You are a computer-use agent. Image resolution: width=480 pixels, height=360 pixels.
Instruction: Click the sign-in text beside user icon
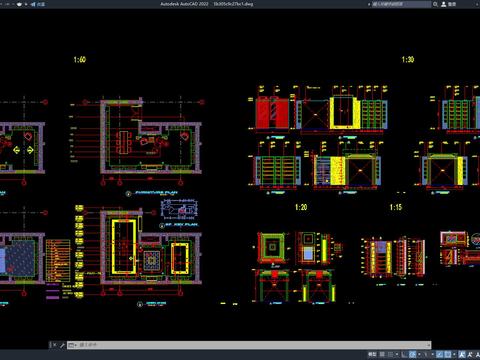(452, 4)
